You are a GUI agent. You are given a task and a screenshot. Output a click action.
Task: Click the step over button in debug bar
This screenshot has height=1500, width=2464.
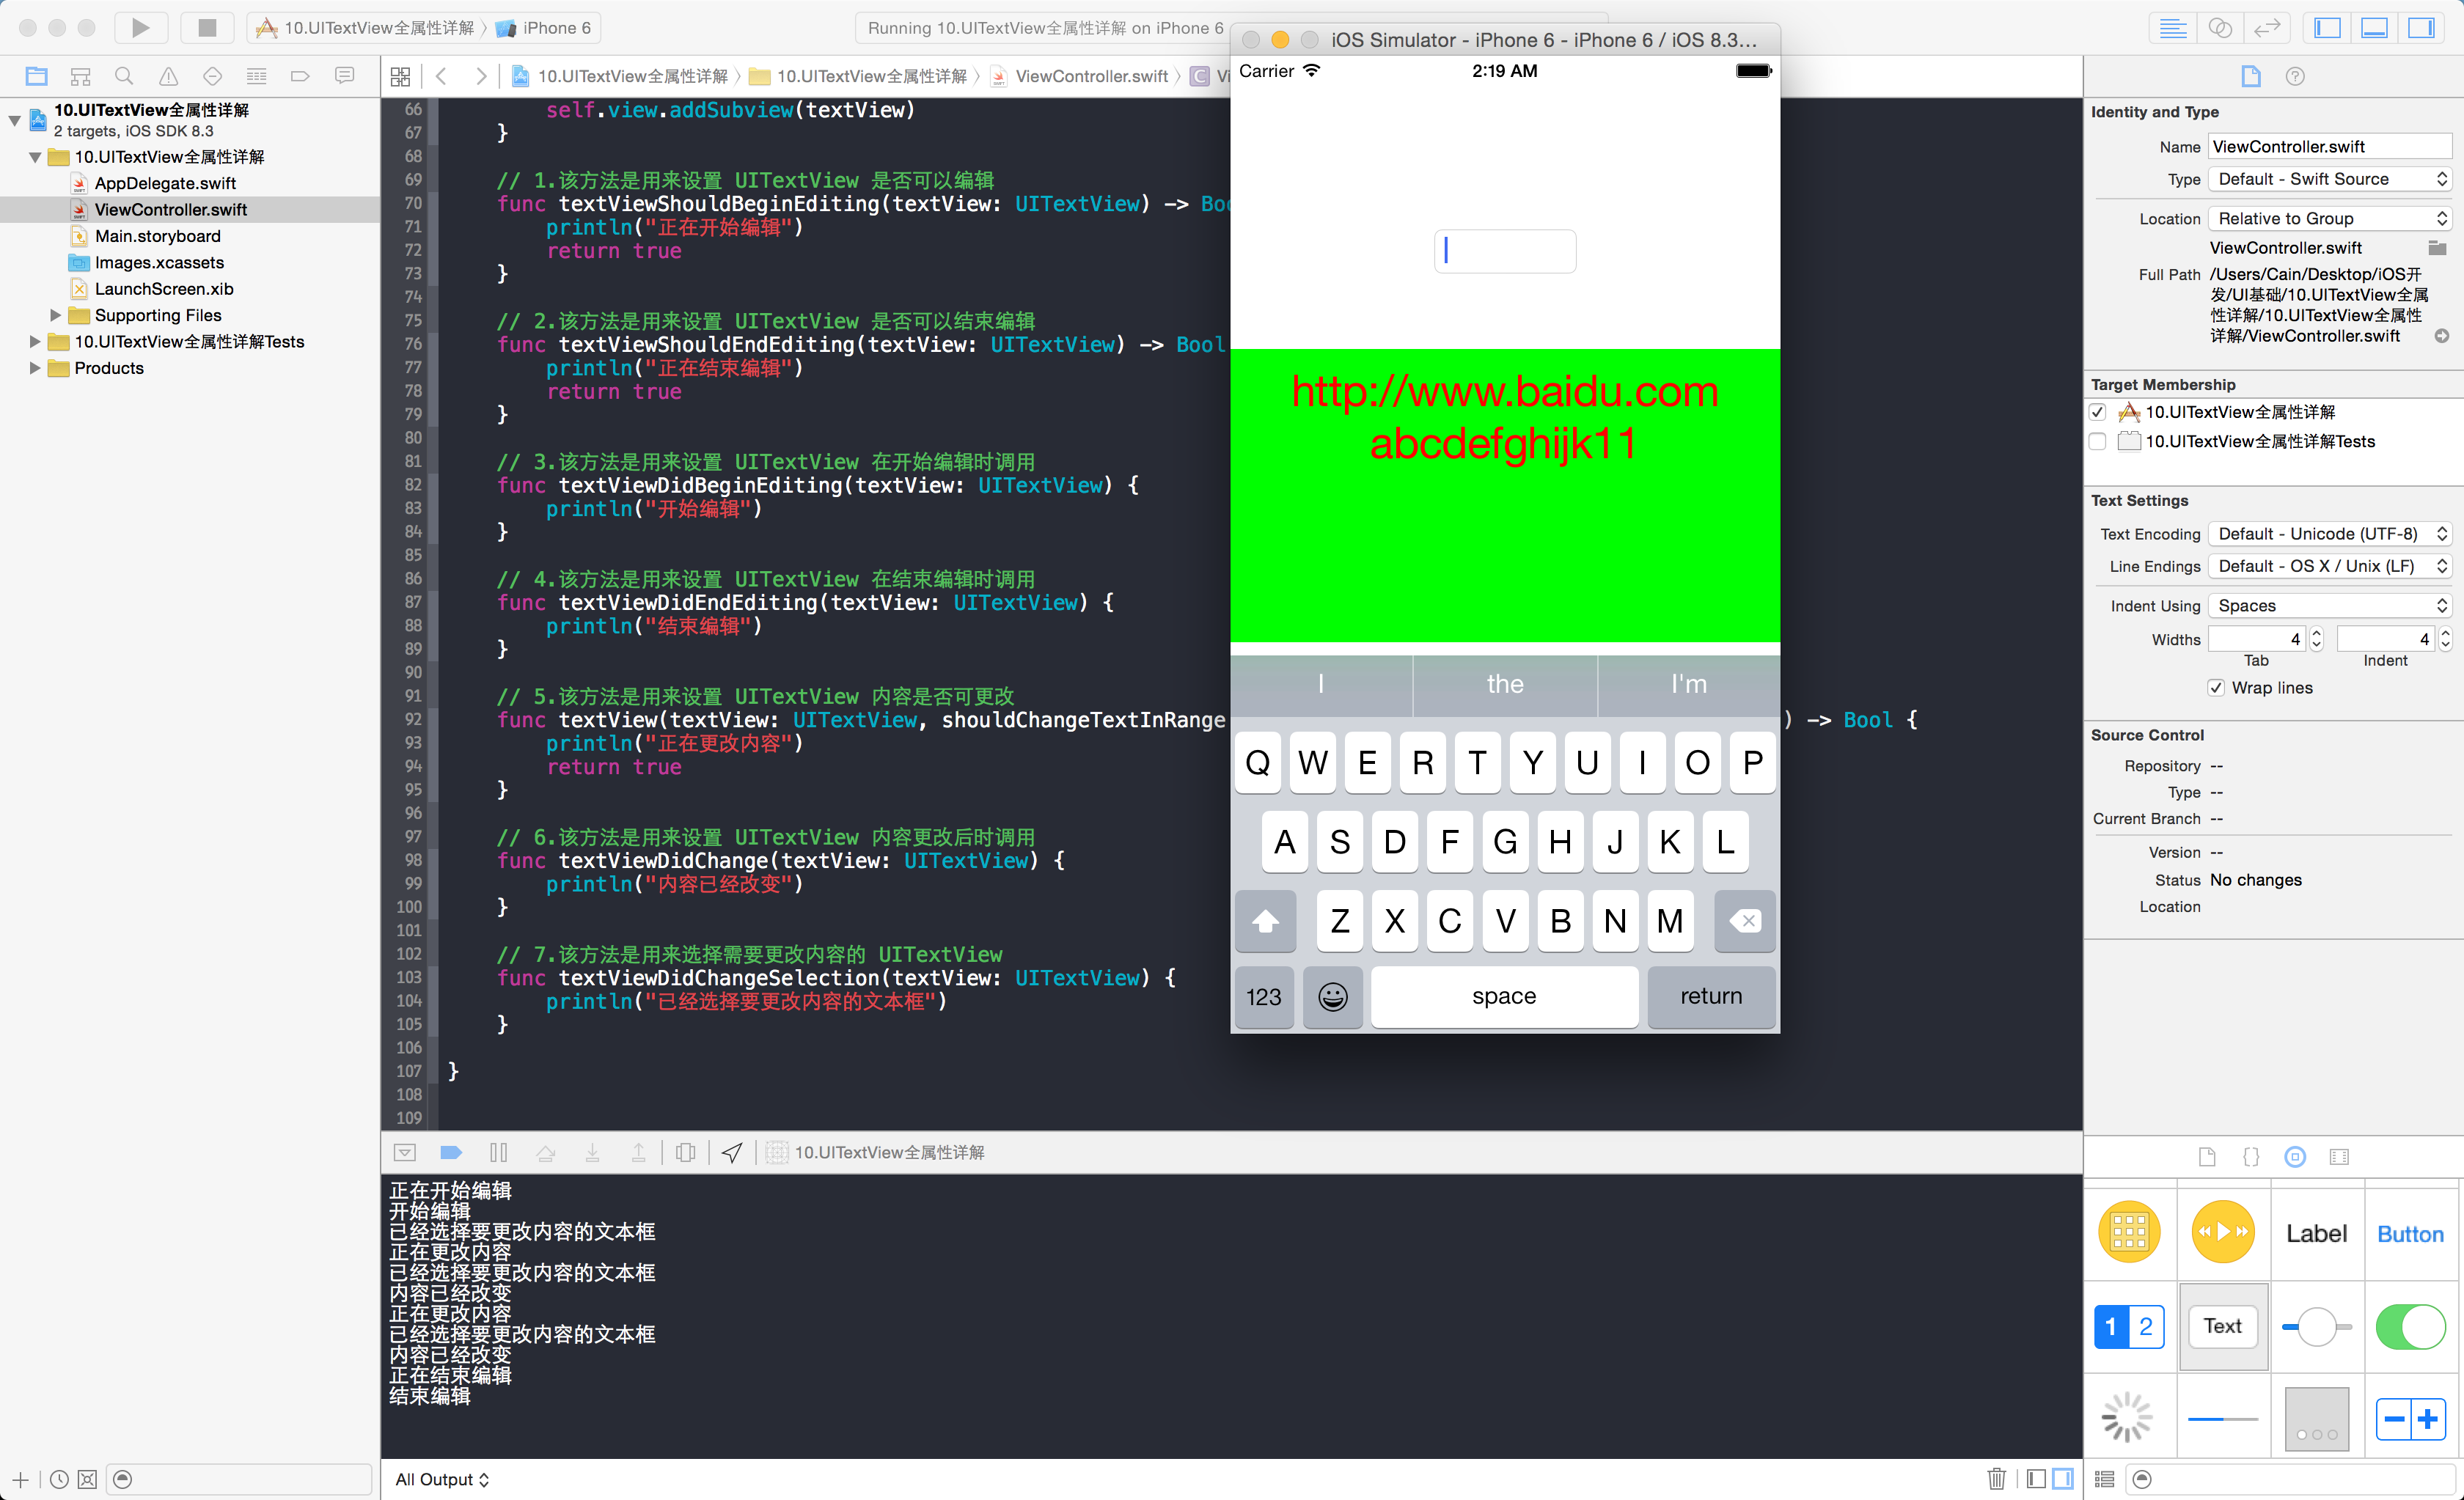[545, 1152]
